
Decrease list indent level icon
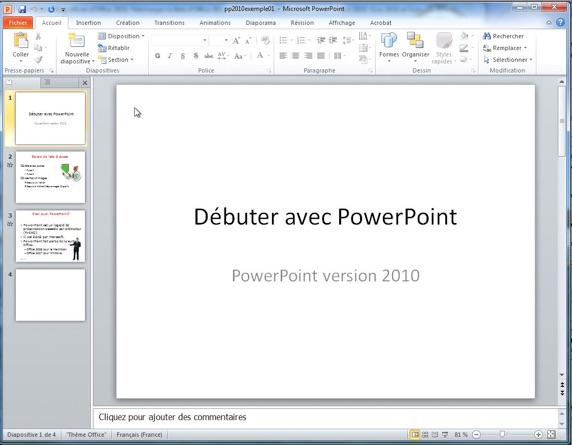click(321, 40)
